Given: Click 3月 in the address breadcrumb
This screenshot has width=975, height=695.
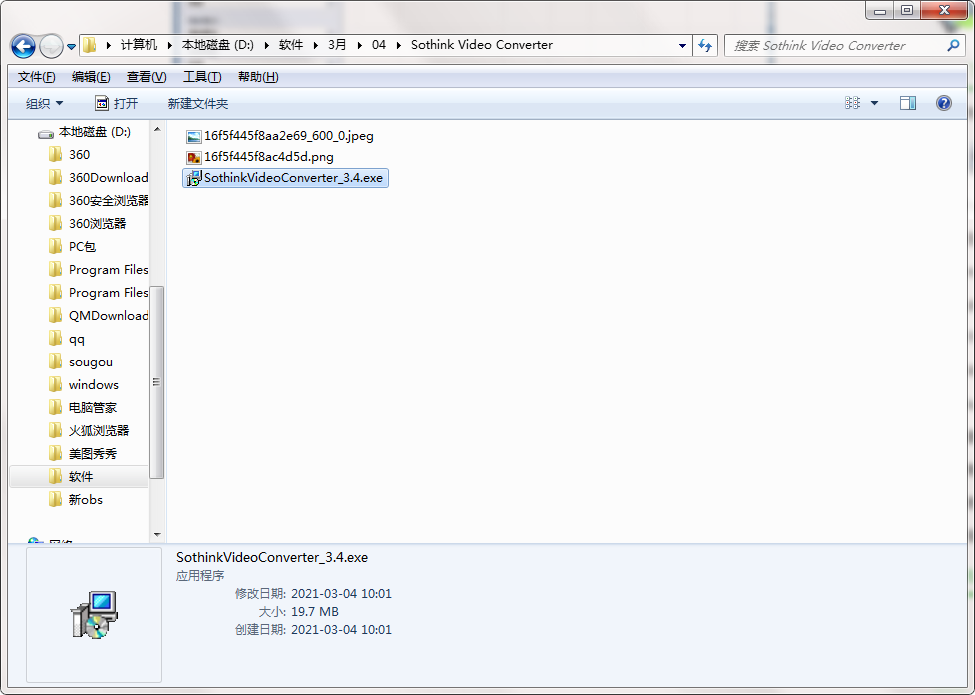Looking at the screenshot, I should [x=337, y=45].
